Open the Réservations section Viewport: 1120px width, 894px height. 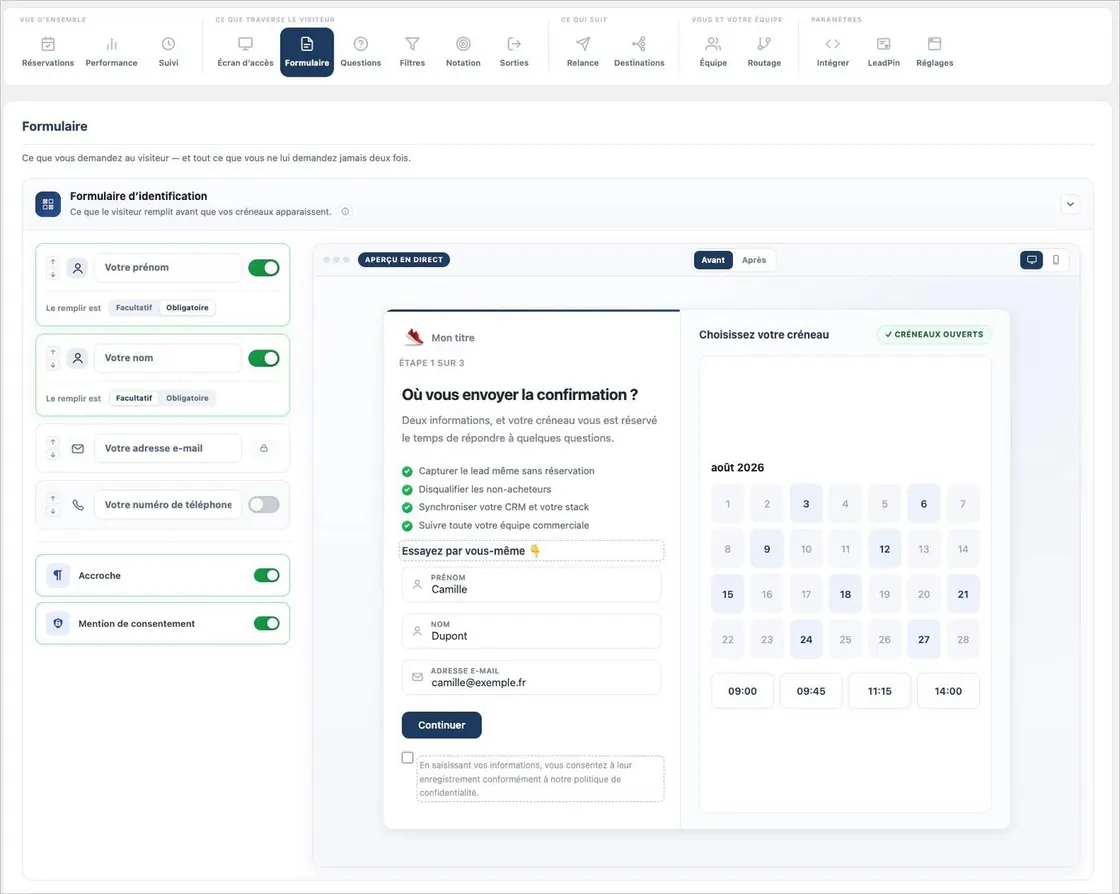click(x=48, y=52)
